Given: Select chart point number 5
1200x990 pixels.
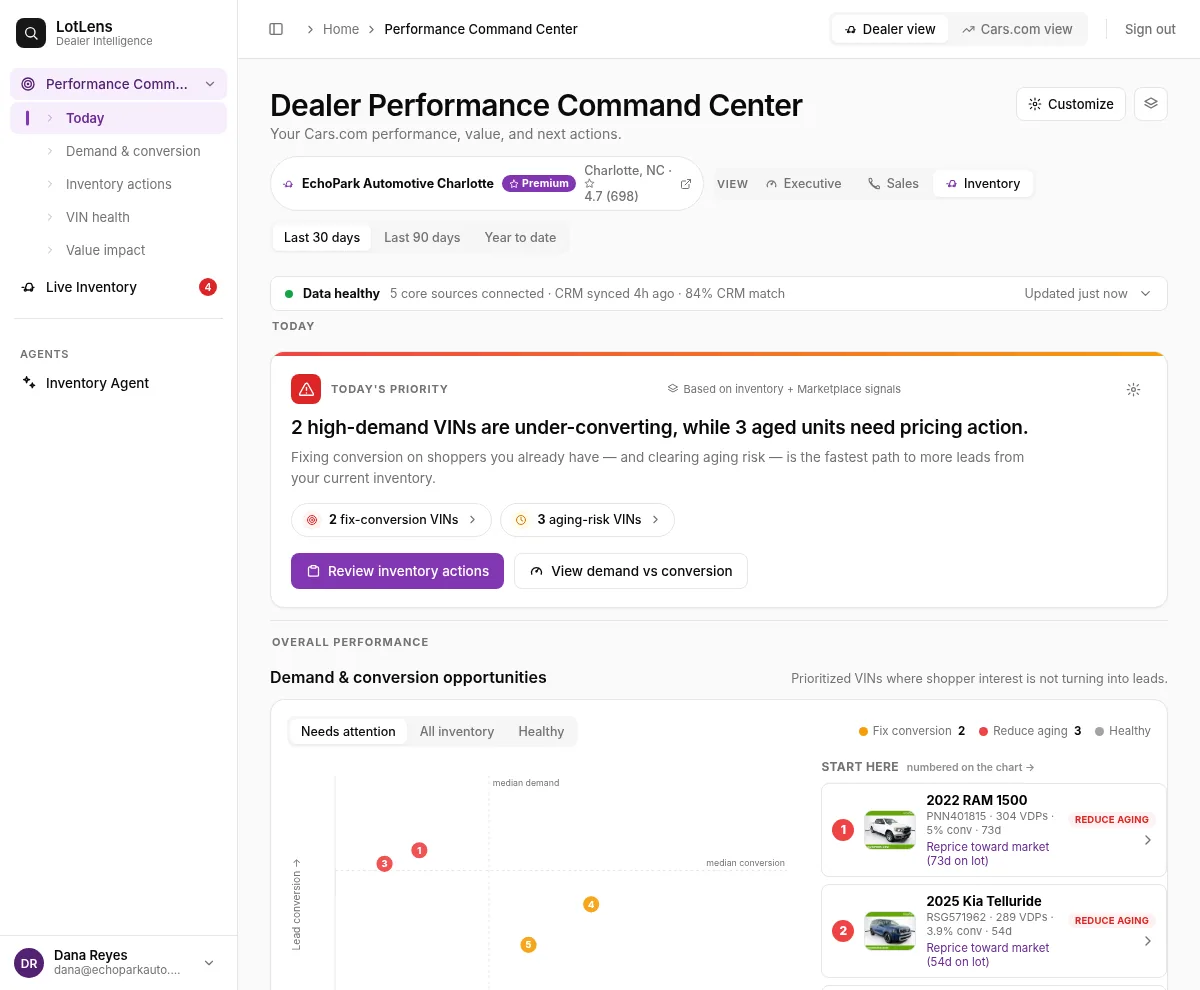Looking at the screenshot, I should point(528,944).
